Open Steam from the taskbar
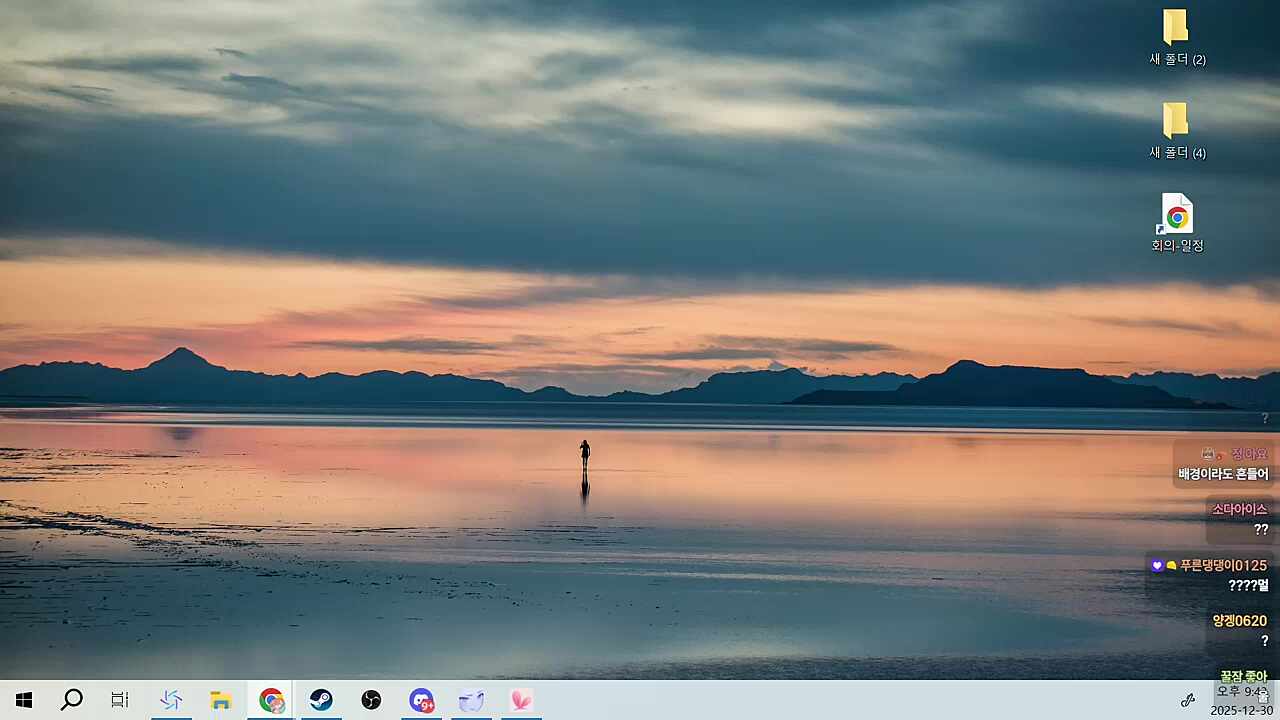The height and width of the screenshot is (720, 1280). [x=321, y=700]
